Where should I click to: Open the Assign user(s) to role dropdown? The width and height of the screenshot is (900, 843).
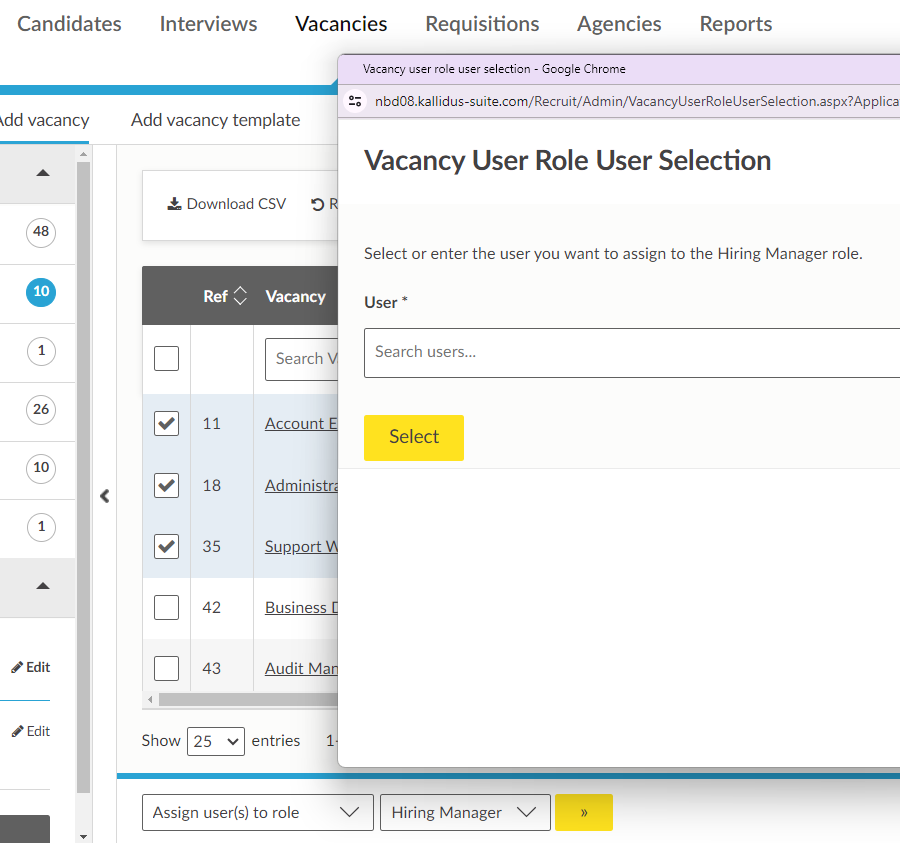257,813
